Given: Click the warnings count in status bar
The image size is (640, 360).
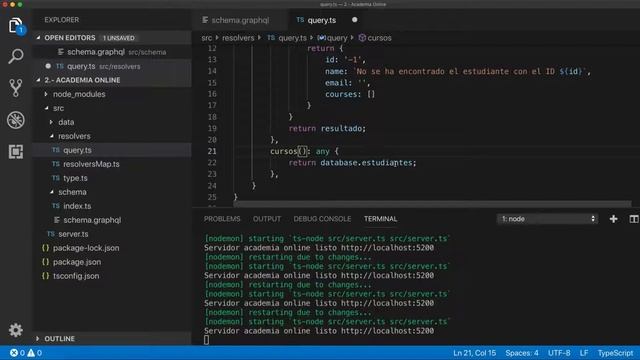Looking at the screenshot, I should point(34,353).
